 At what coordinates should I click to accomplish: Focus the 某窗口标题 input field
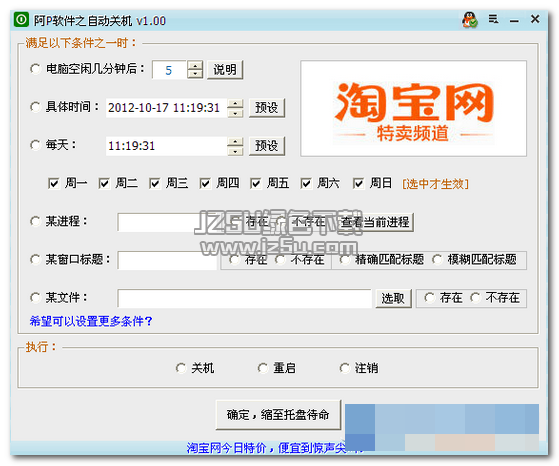tap(168, 260)
